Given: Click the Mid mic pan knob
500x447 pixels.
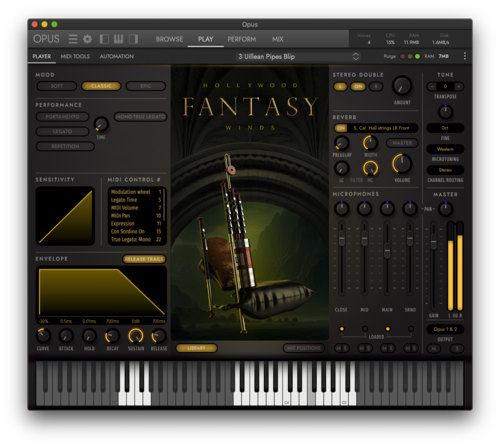Looking at the screenshot, I should 364,209.
